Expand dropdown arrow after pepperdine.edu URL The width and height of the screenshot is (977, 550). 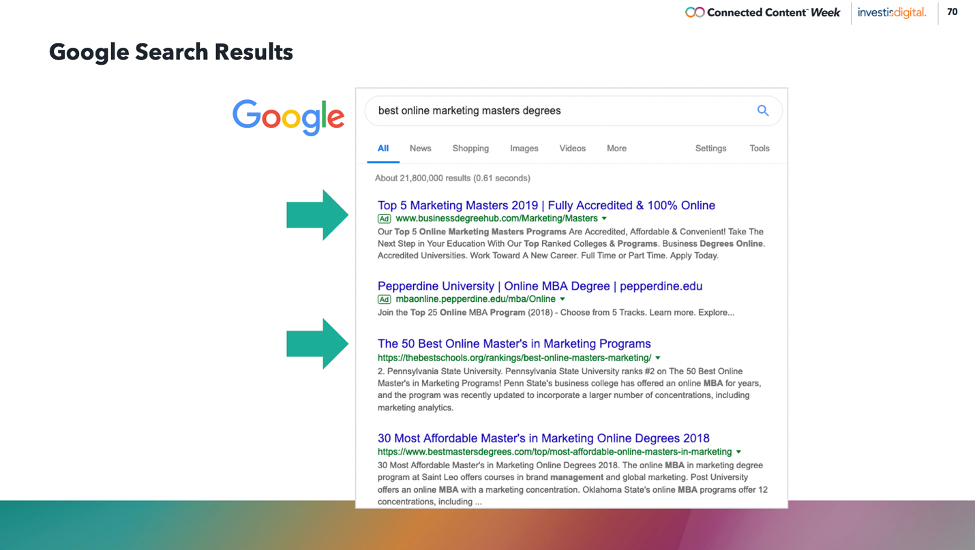[563, 299]
